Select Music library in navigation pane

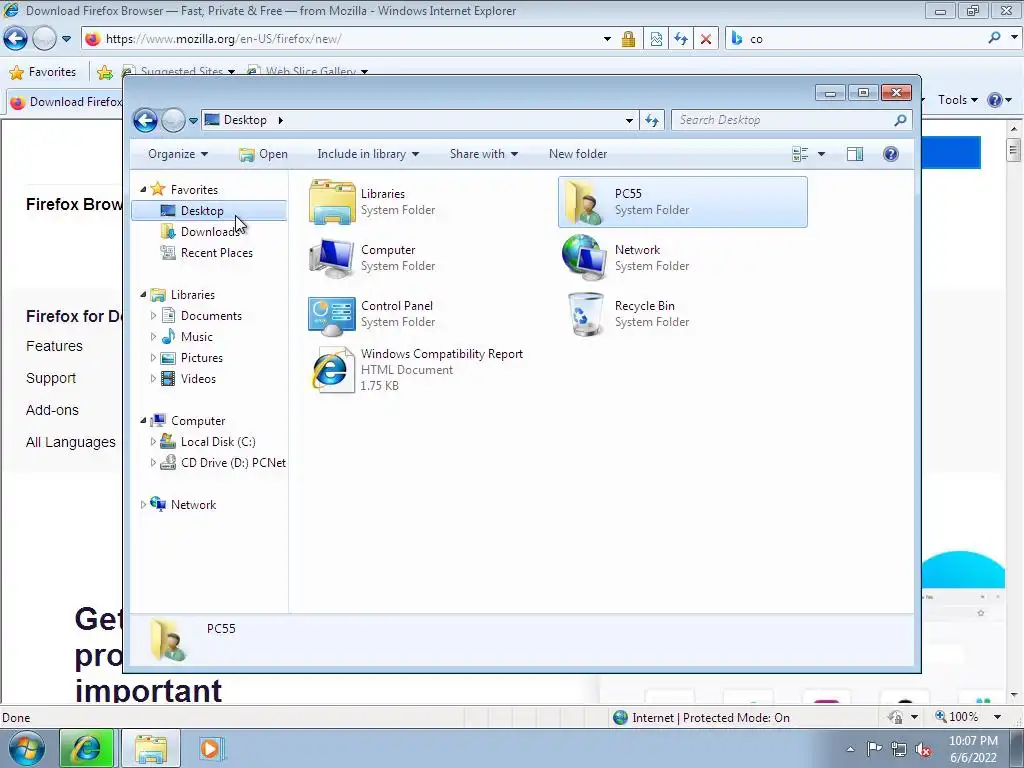(196, 337)
